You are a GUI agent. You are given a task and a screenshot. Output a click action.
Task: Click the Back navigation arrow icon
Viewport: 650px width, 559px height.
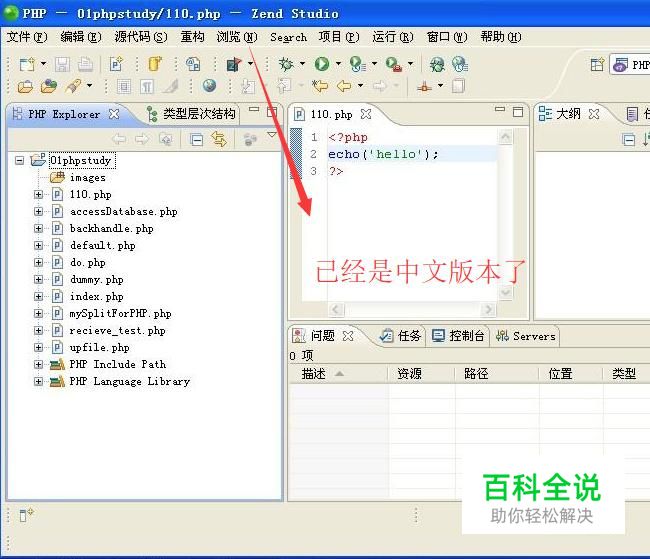pyautogui.click(x=344, y=86)
